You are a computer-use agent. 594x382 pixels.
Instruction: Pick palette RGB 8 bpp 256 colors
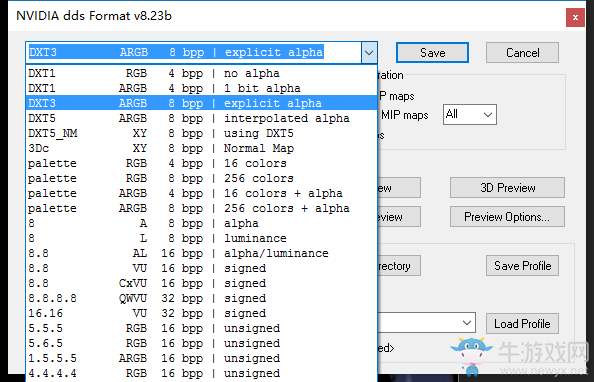[x=201, y=178]
